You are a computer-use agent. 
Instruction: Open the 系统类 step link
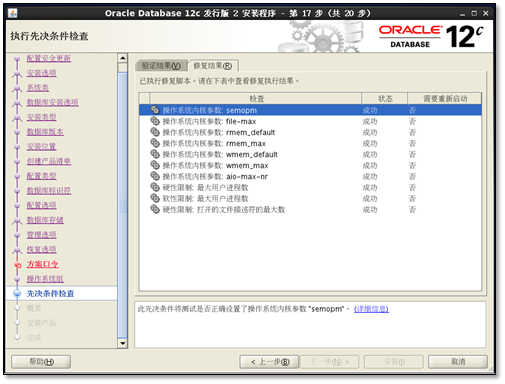point(38,88)
